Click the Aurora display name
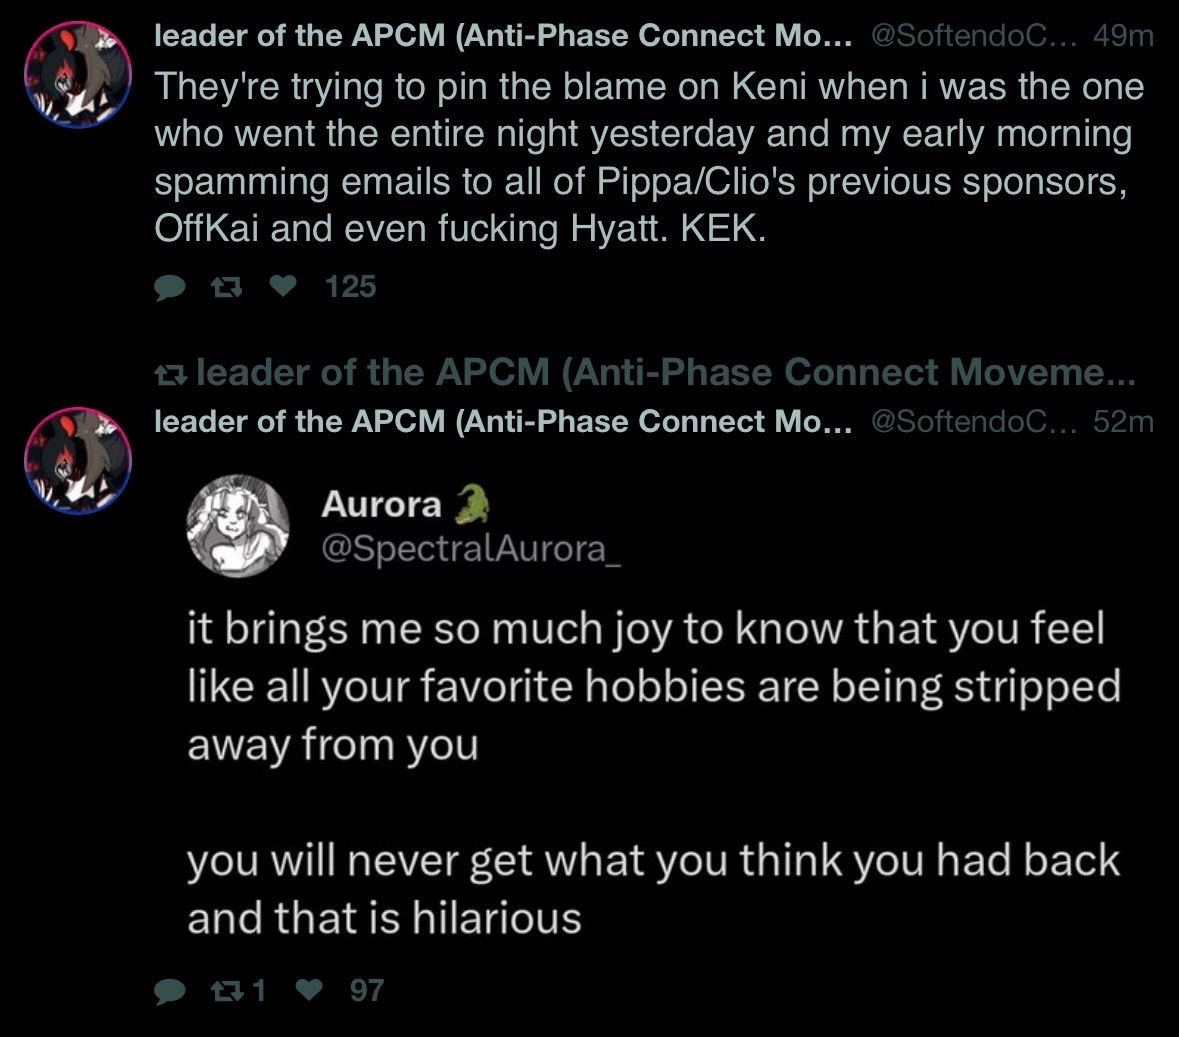Viewport: 1179px width, 1037px height. [x=381, y=505]
